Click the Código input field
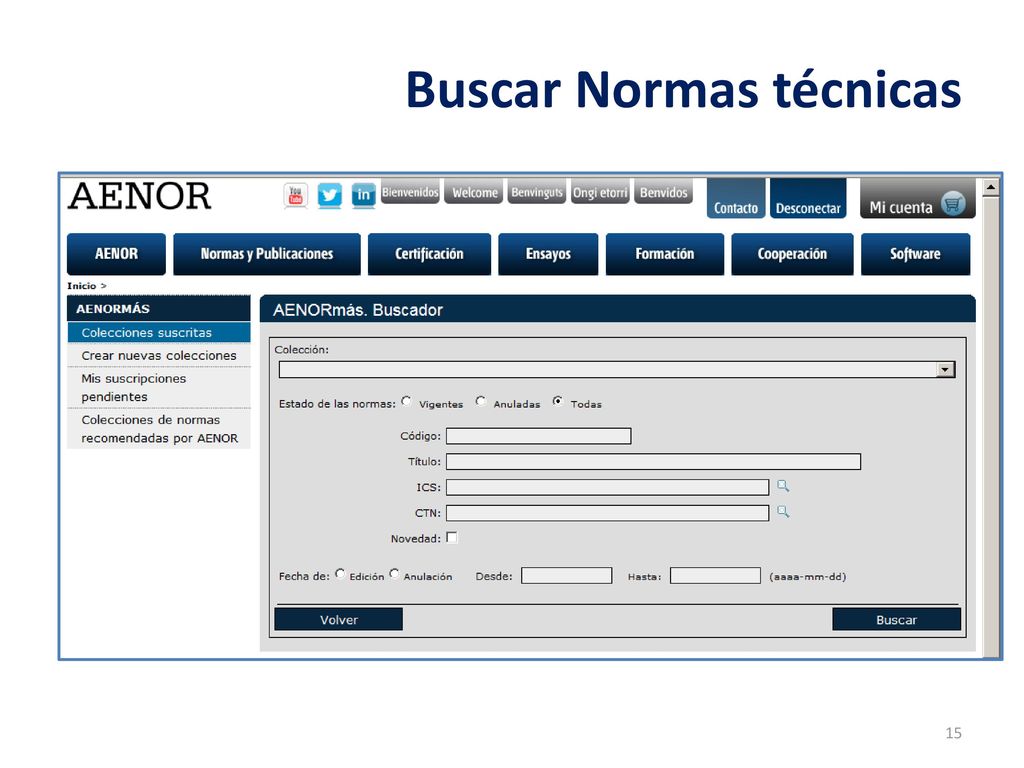This screenshot has height=768, width=1024. pos(539,436)
